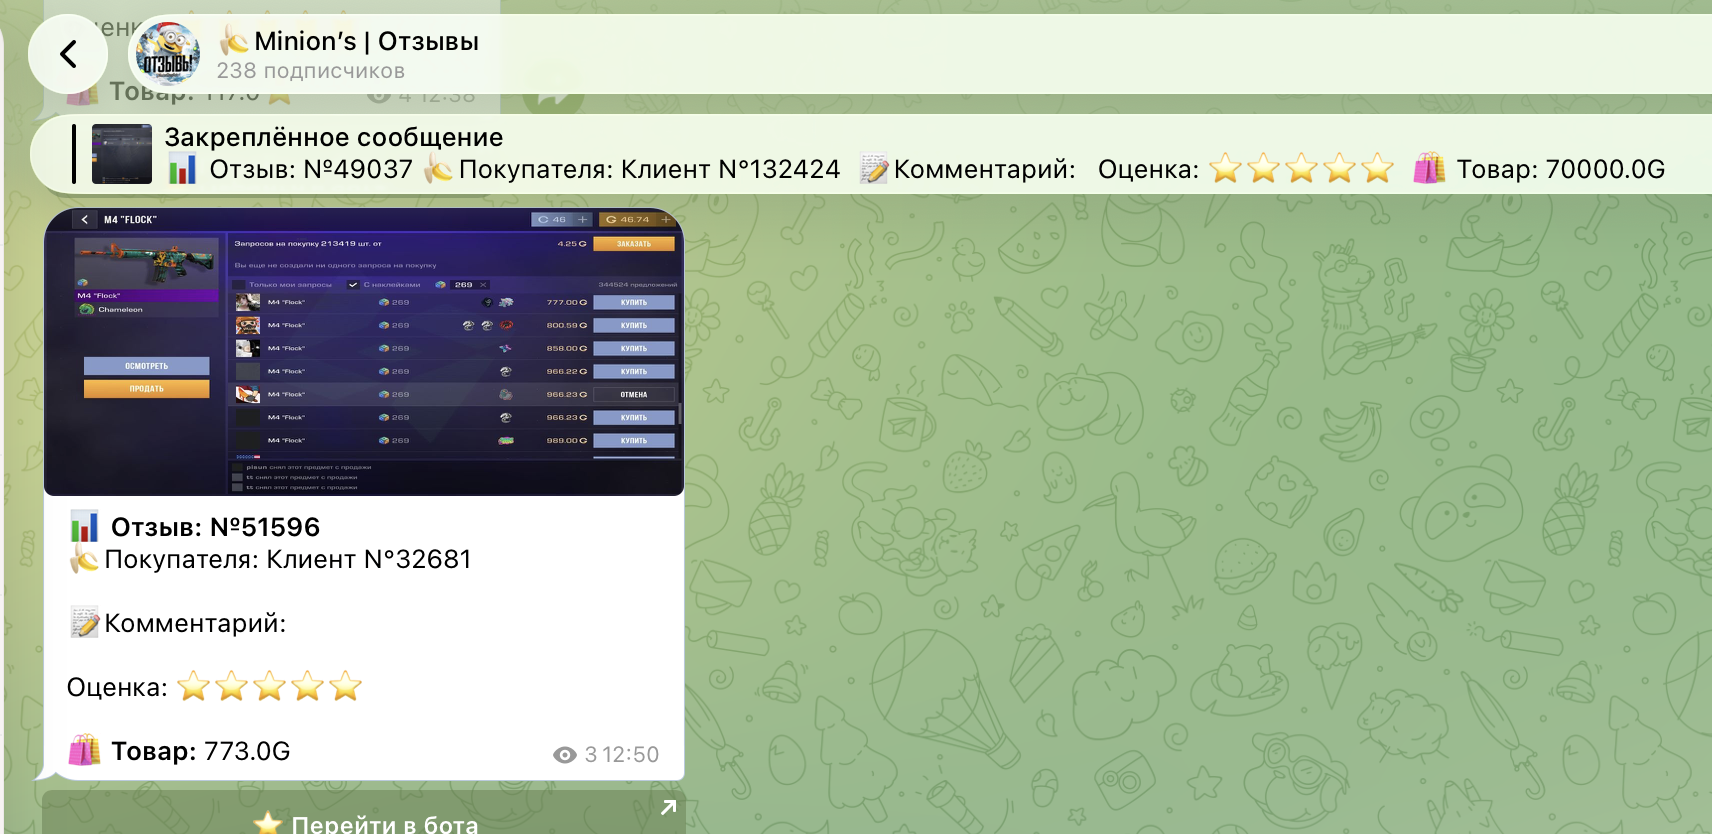The image size is (1712, 834).
Task: Click the five-star rating after "Оценка:" in the post
Action: pyautogui.click(x=269, y=687)
